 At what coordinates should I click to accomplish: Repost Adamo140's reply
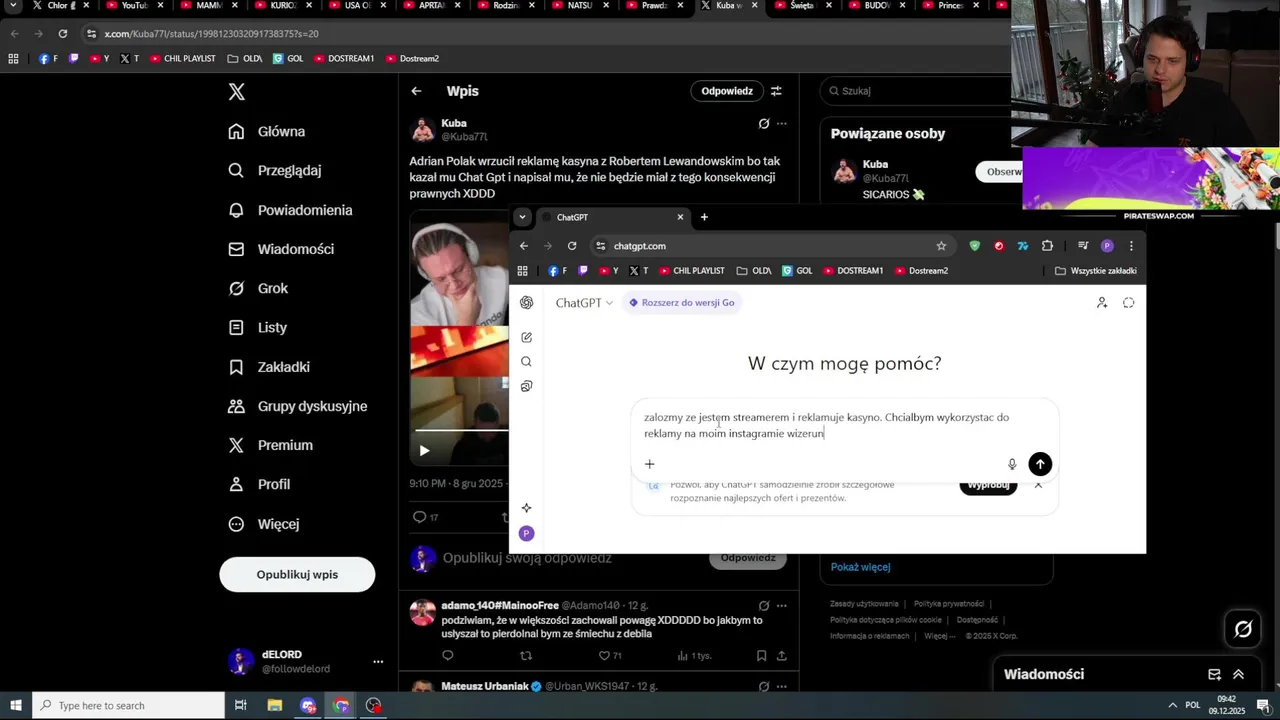[x=526, y=656]
